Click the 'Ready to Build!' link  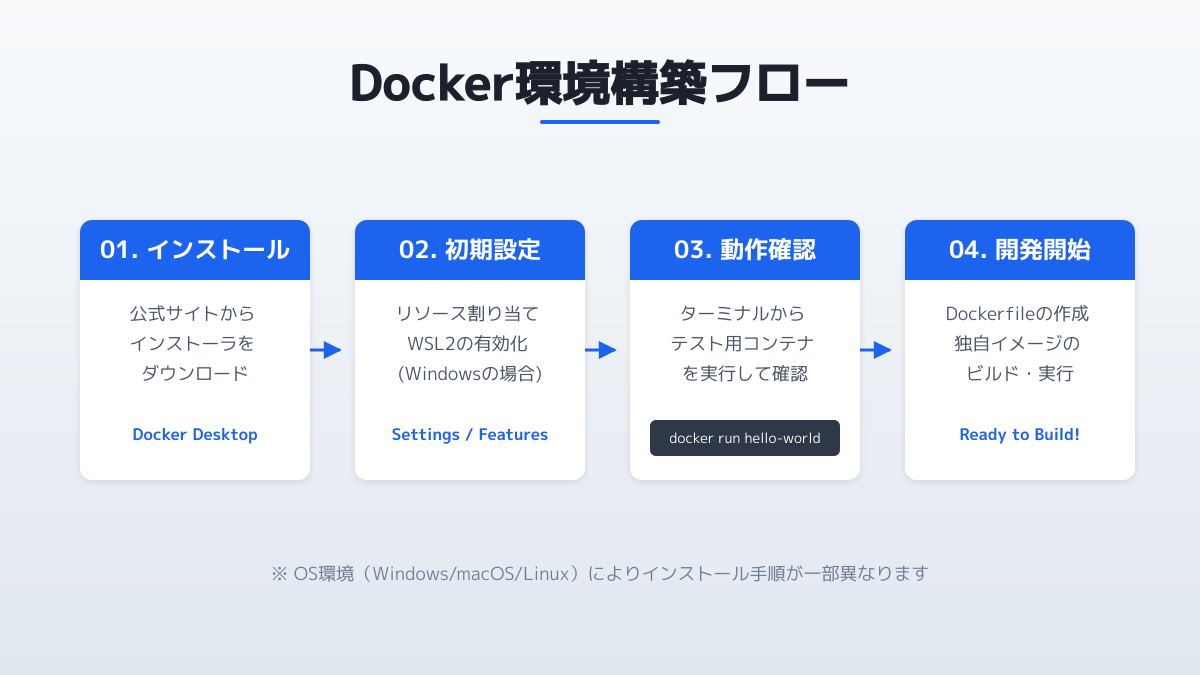pyautogui.click(x=1020, y=435)
